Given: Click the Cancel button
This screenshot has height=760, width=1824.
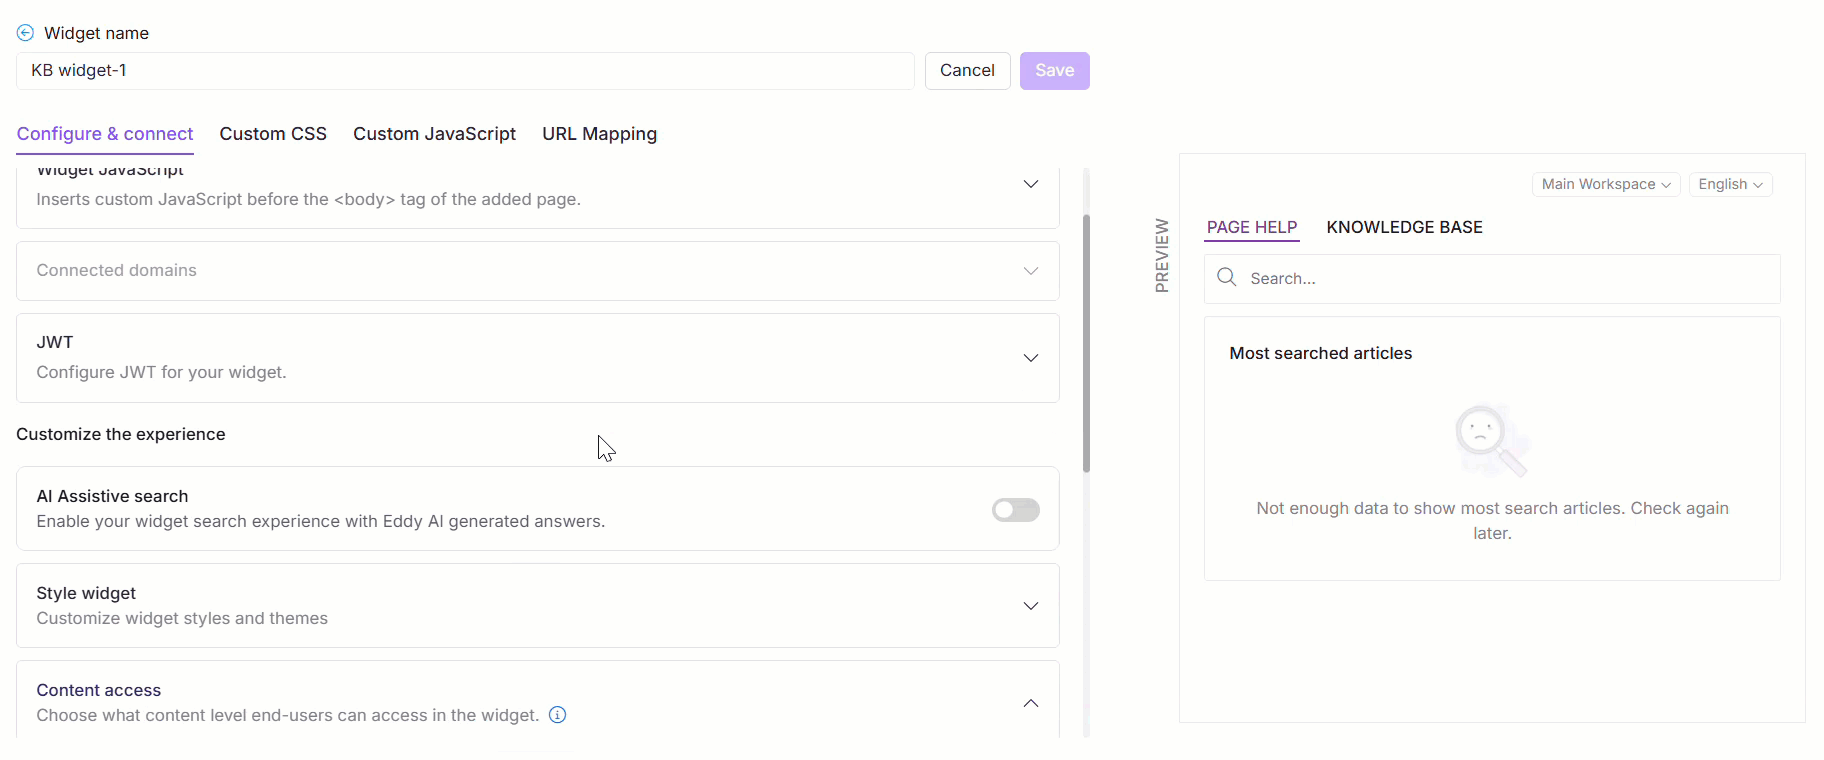Looking at the screenshot, I should pos(967,71).
